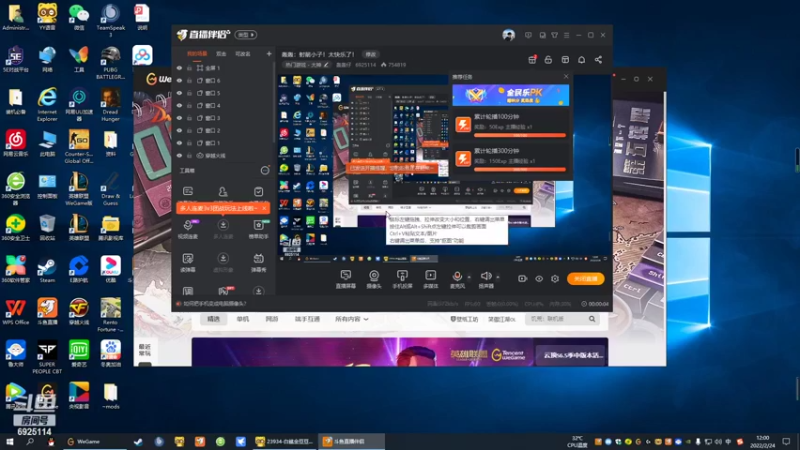Select the 窗口 3 source row
Viewport: 800px width, 450px height.
point(223,118)
